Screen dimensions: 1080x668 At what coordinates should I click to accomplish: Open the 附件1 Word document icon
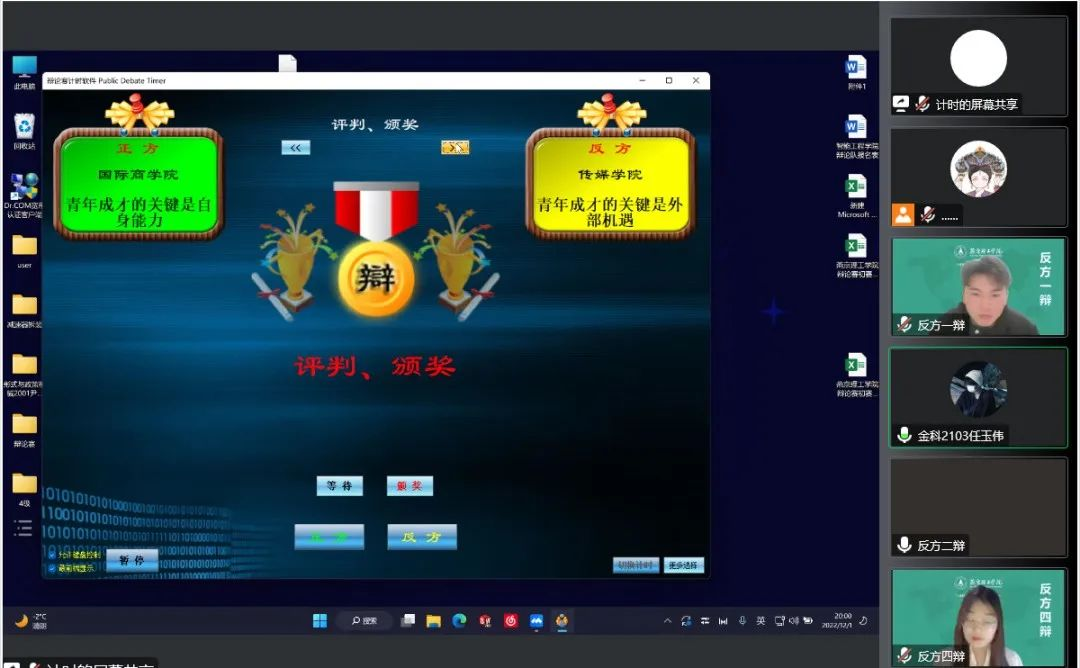click(x=856, y=68)
